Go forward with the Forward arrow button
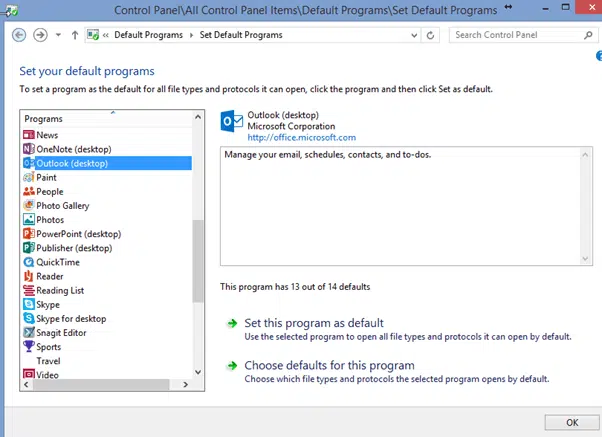The height and width of the screenshot is (437, 602). [40, 35]
